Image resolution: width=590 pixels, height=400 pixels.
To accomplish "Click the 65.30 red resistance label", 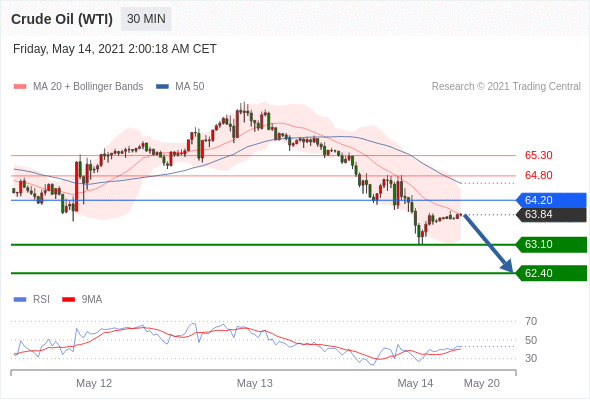I will coord(538,155).
